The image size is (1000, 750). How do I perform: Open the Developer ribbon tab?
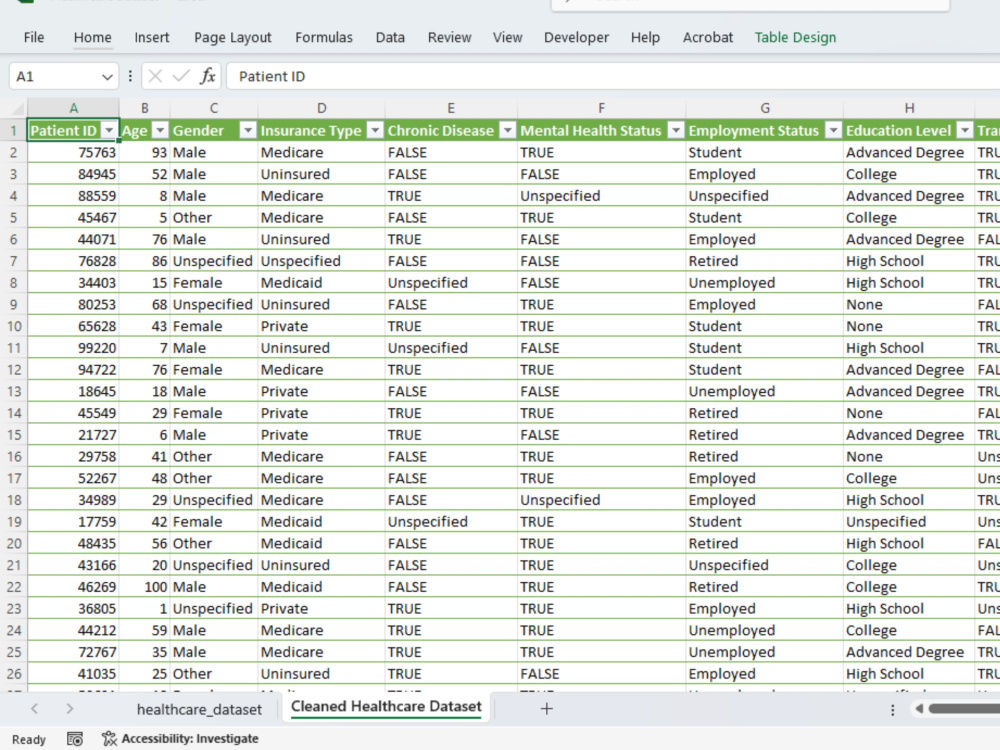(x=577, y=38)
